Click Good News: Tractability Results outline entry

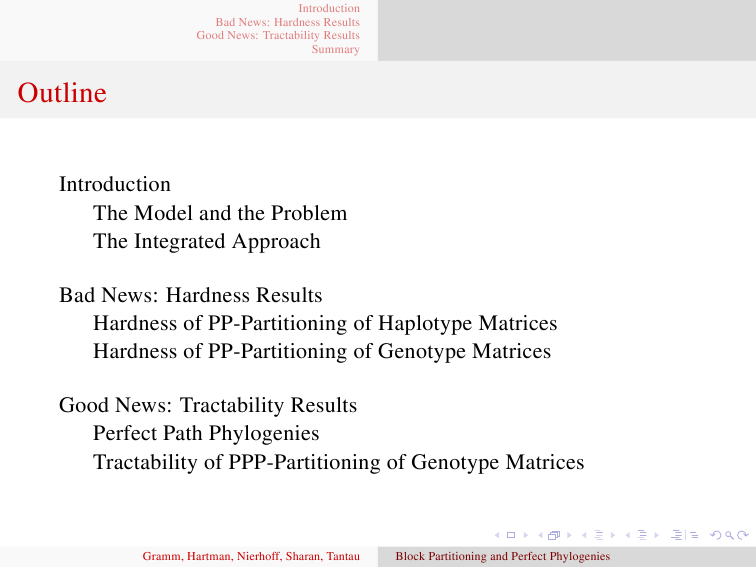[x=208, y=405]
